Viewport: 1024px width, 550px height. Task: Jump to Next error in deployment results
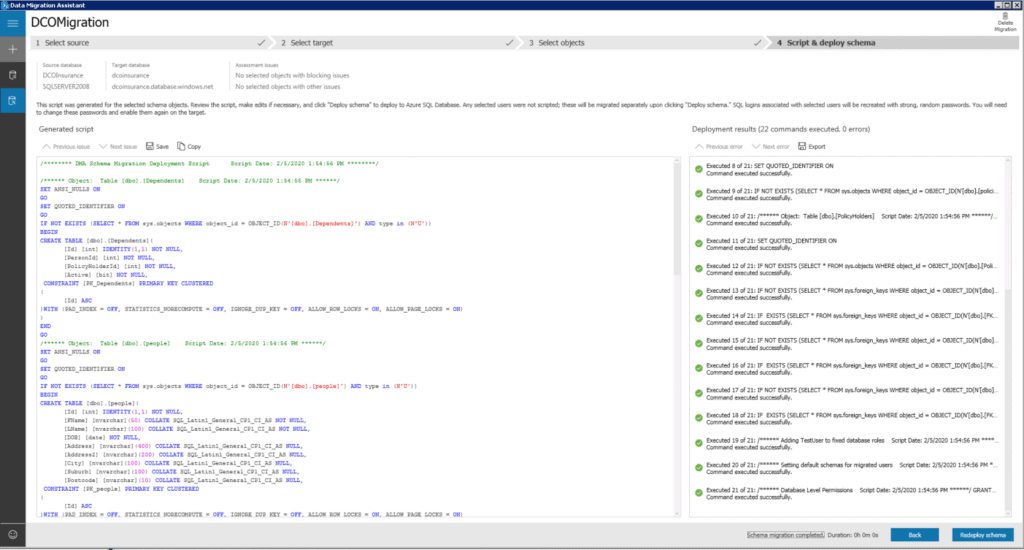770,146
